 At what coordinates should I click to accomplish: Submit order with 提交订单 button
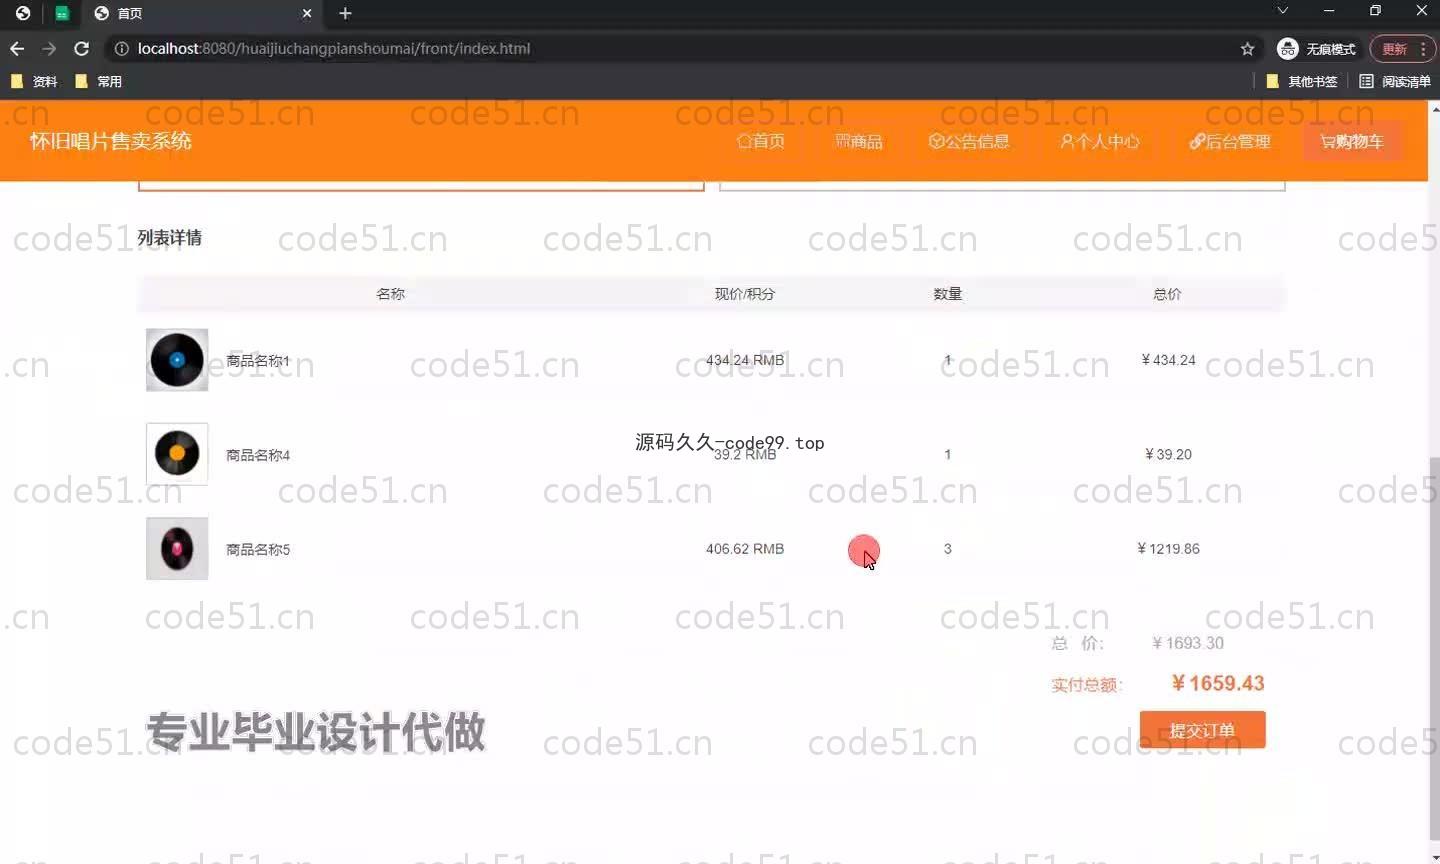pos(1202,730)
